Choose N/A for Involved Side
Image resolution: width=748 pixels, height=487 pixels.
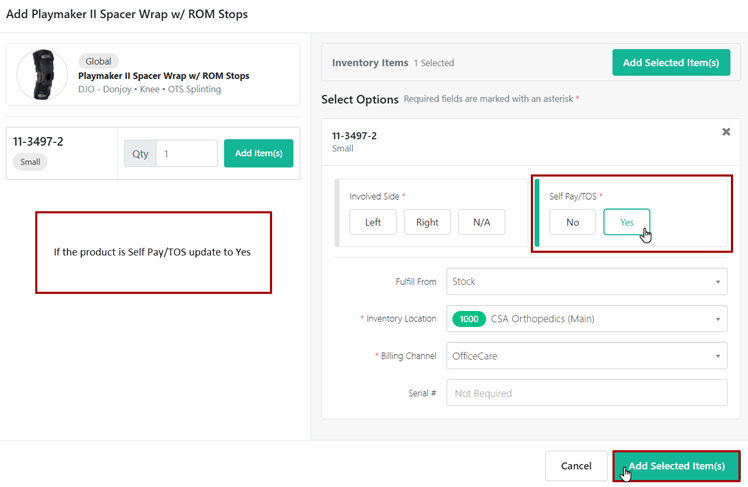tap(481, 222)
